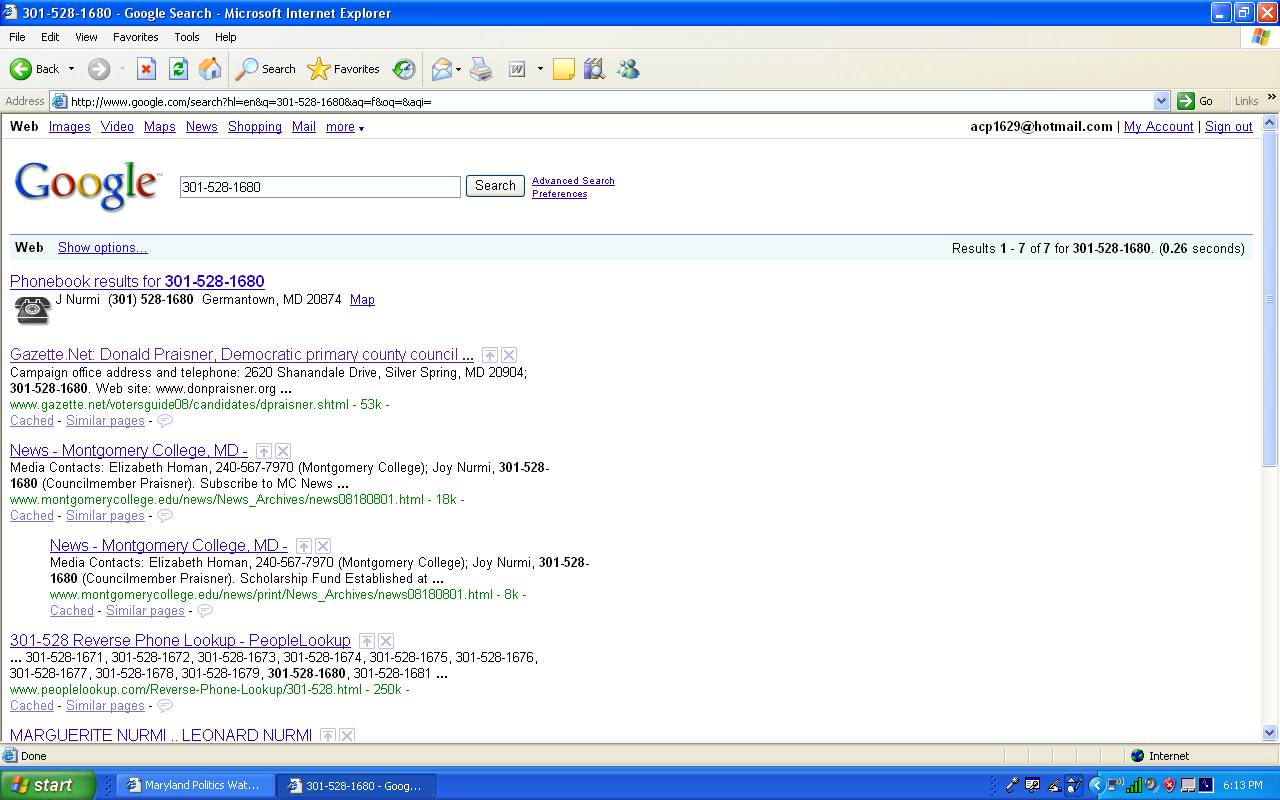Open Phonebook results for 301-528-1680

click(137, 282)
